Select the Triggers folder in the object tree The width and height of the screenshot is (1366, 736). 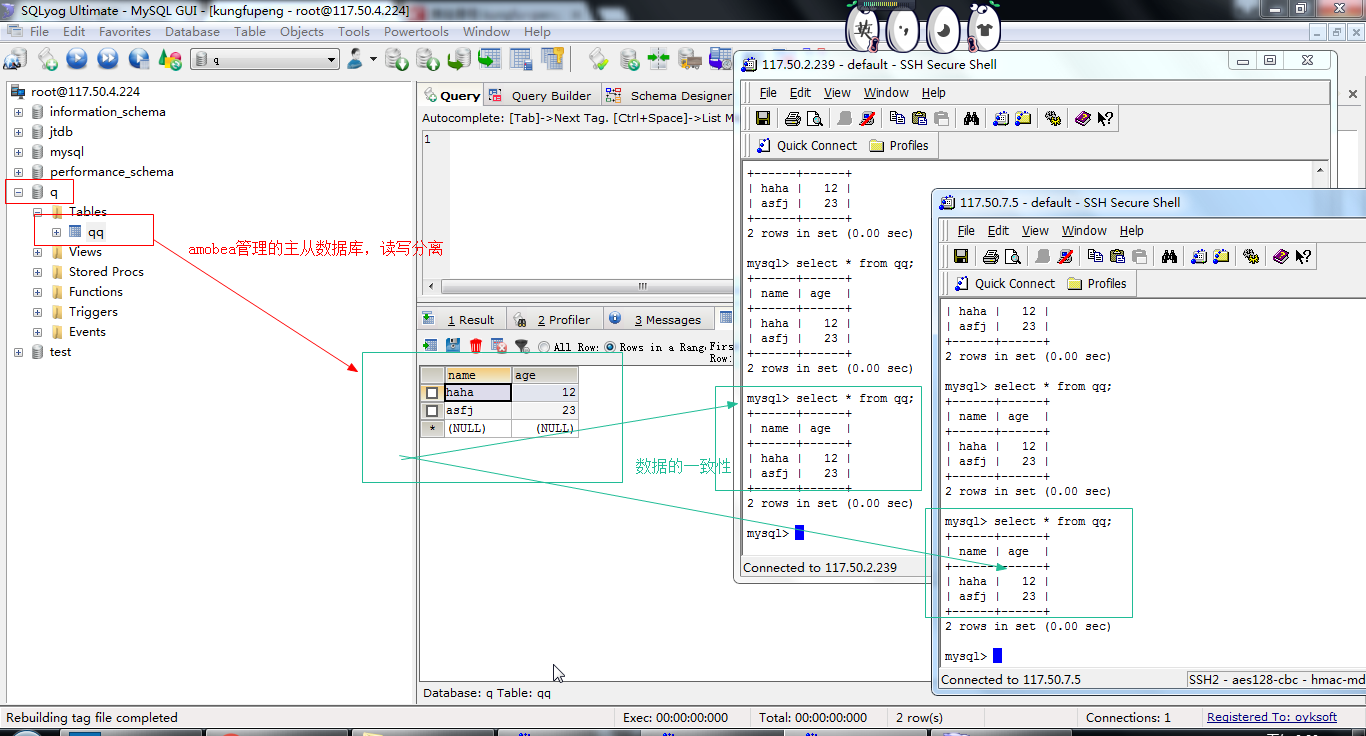(x=92, y=312)
